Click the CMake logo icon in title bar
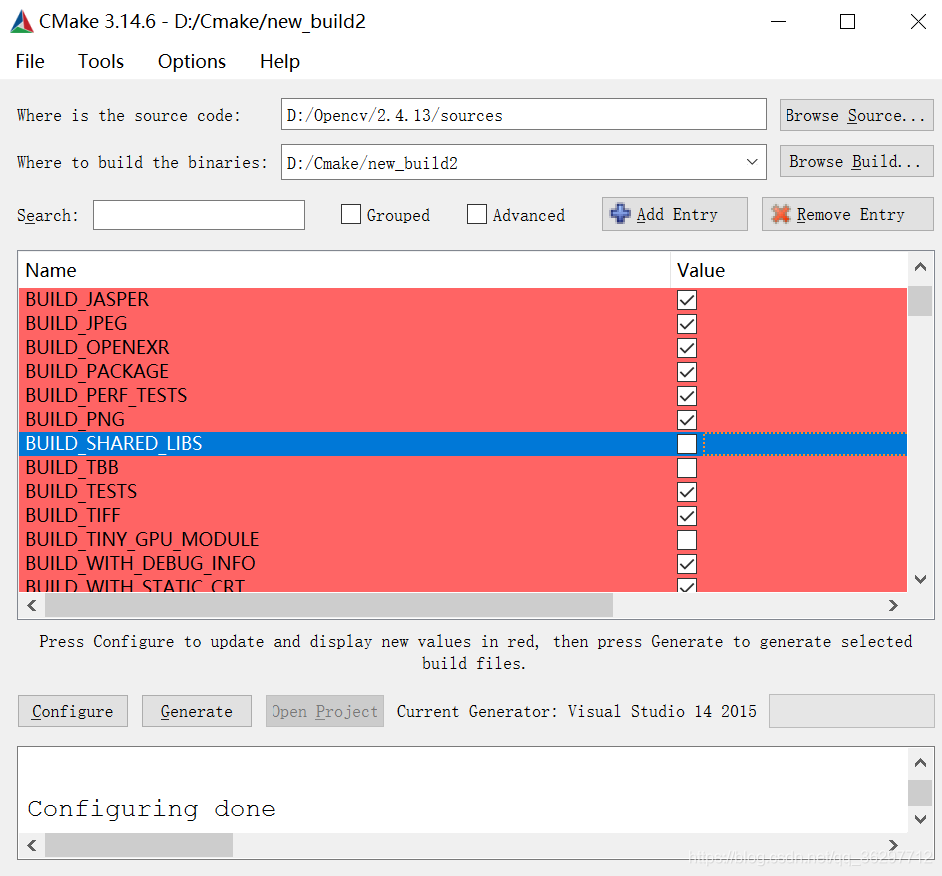This screenshot has width=942, height=876. pyautogui.click(x=22, y=22)
